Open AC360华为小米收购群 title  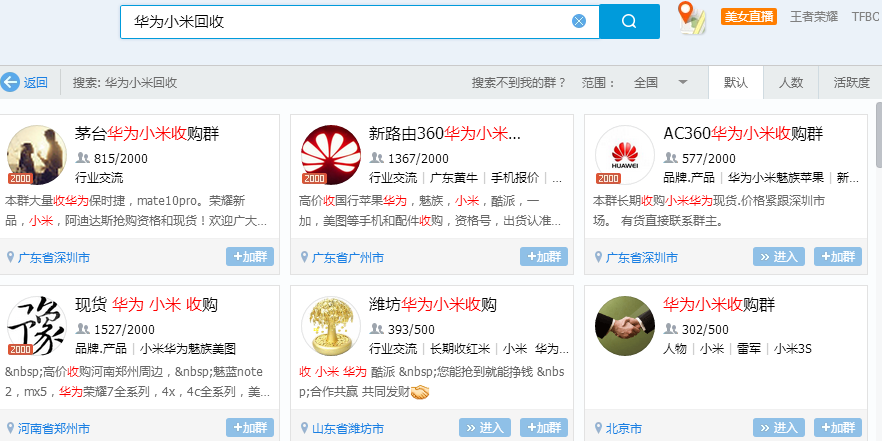tap(743, 134)
